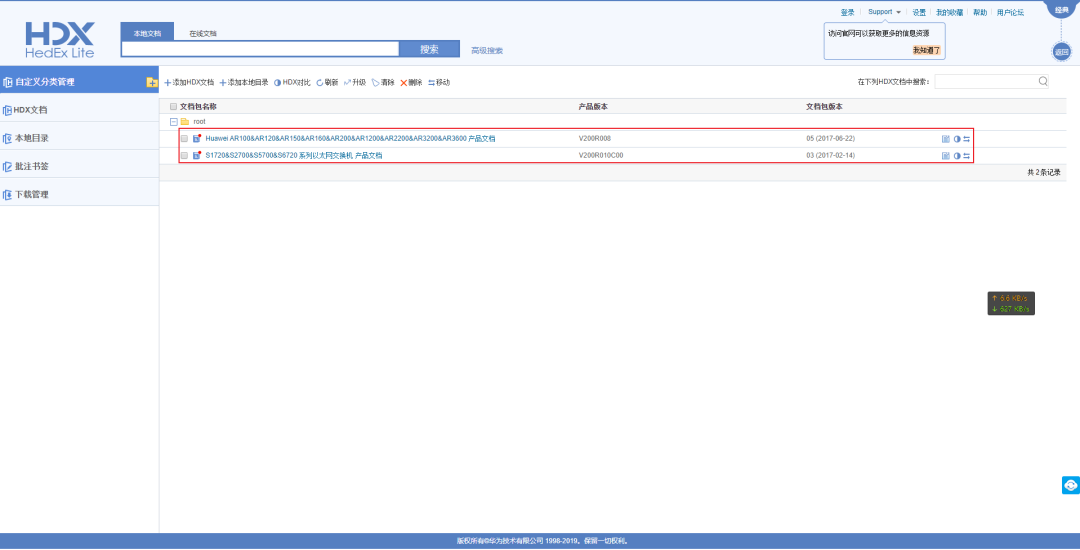
Task: Click the 登录 login link
Action: click(847, 12)
